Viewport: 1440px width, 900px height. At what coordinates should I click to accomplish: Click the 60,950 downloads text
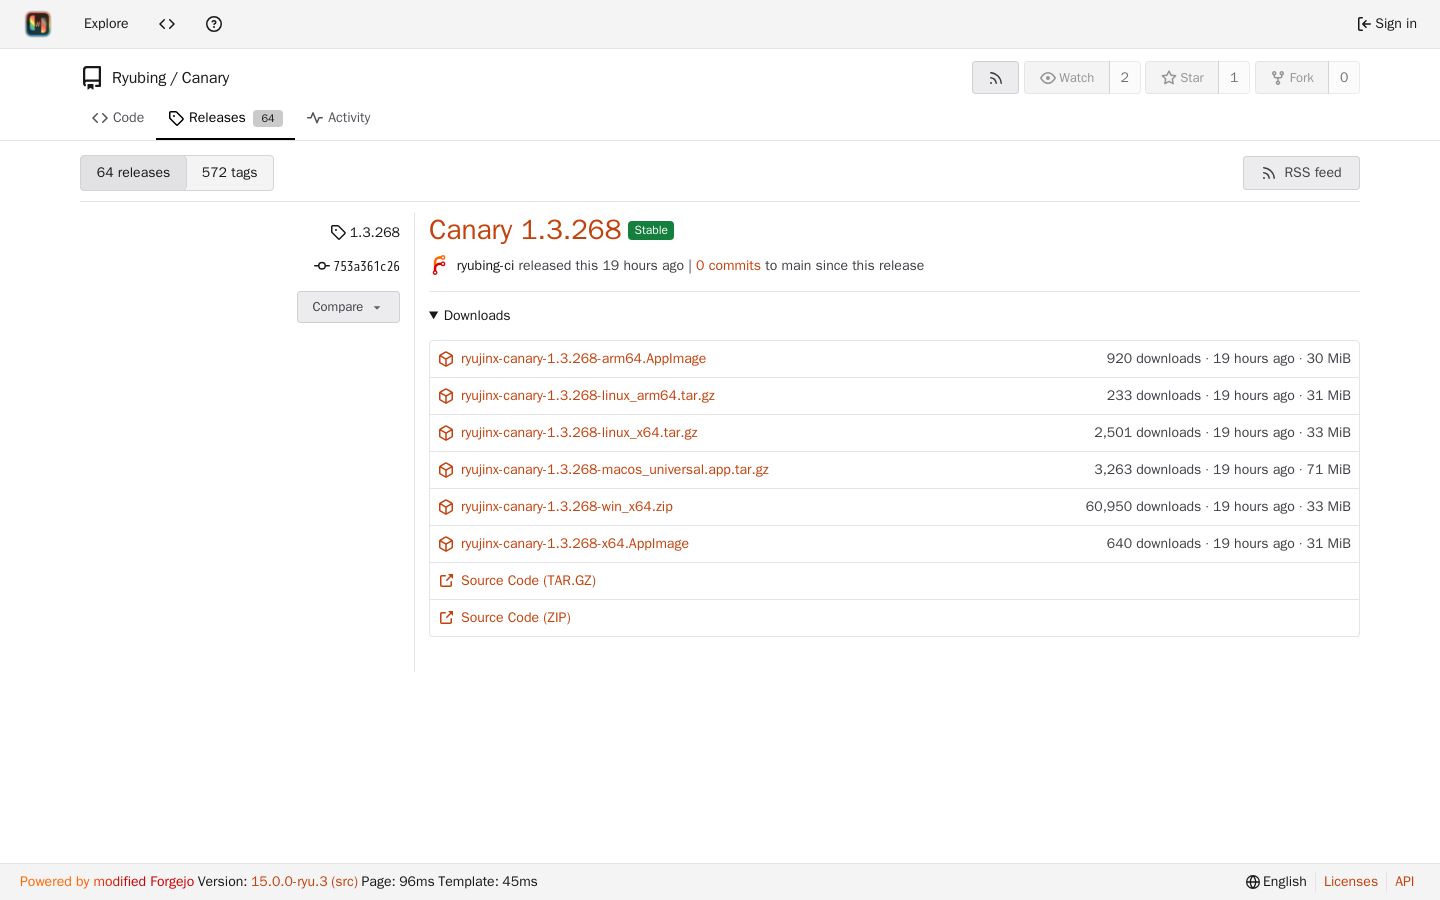[1143, 507]
